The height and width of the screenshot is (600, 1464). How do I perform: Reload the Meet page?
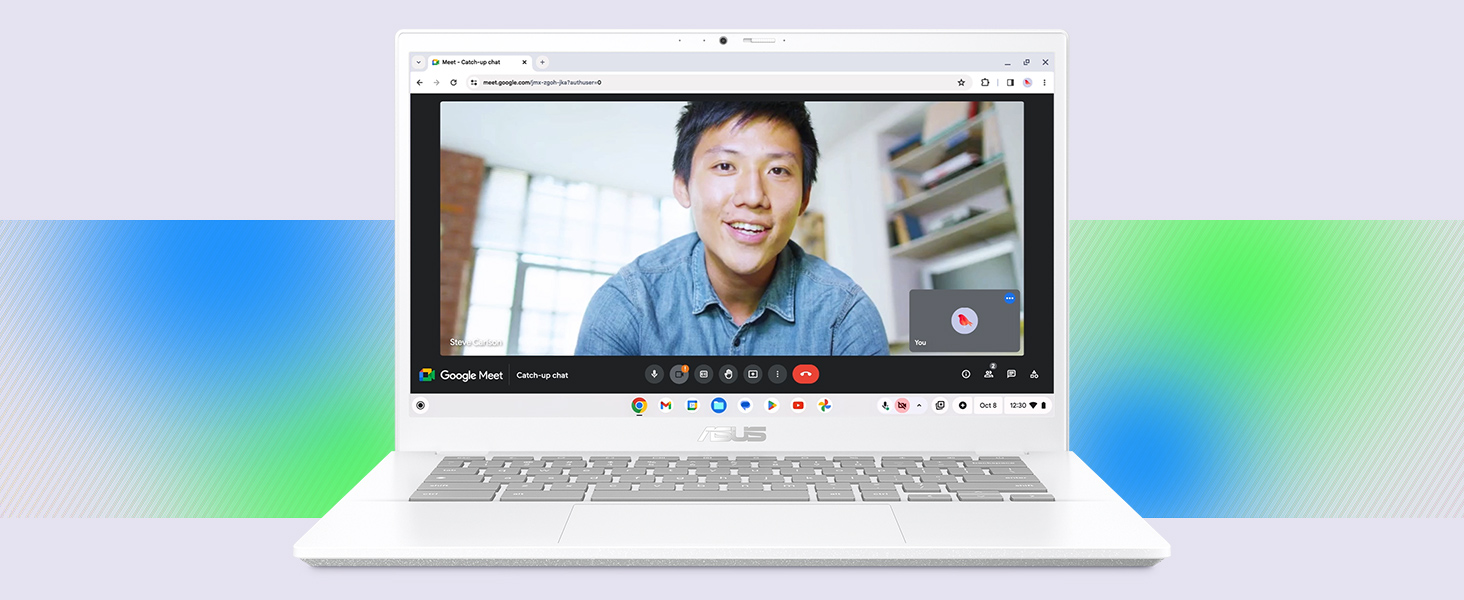coord(453,82)
